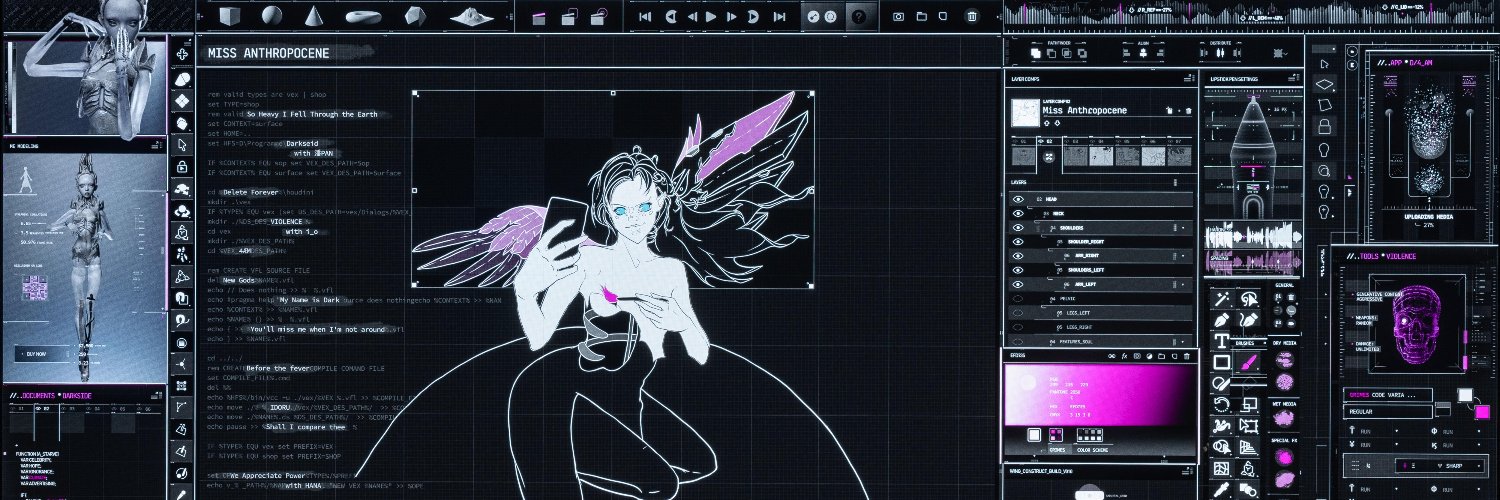Open the LAYERS panel header

(1020, 183)
